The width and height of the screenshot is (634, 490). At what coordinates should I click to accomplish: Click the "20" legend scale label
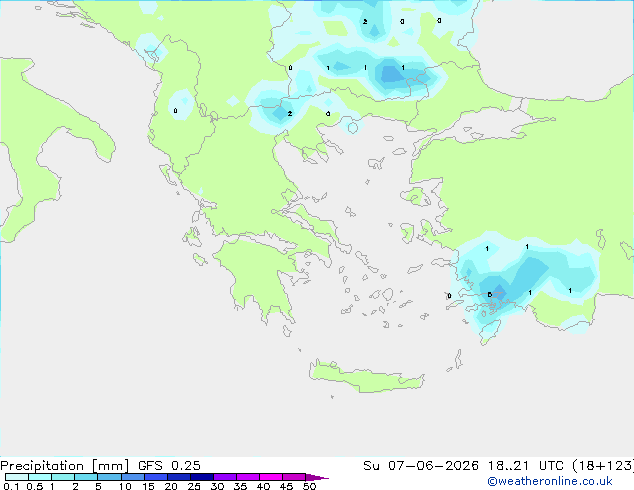point(171,486)
